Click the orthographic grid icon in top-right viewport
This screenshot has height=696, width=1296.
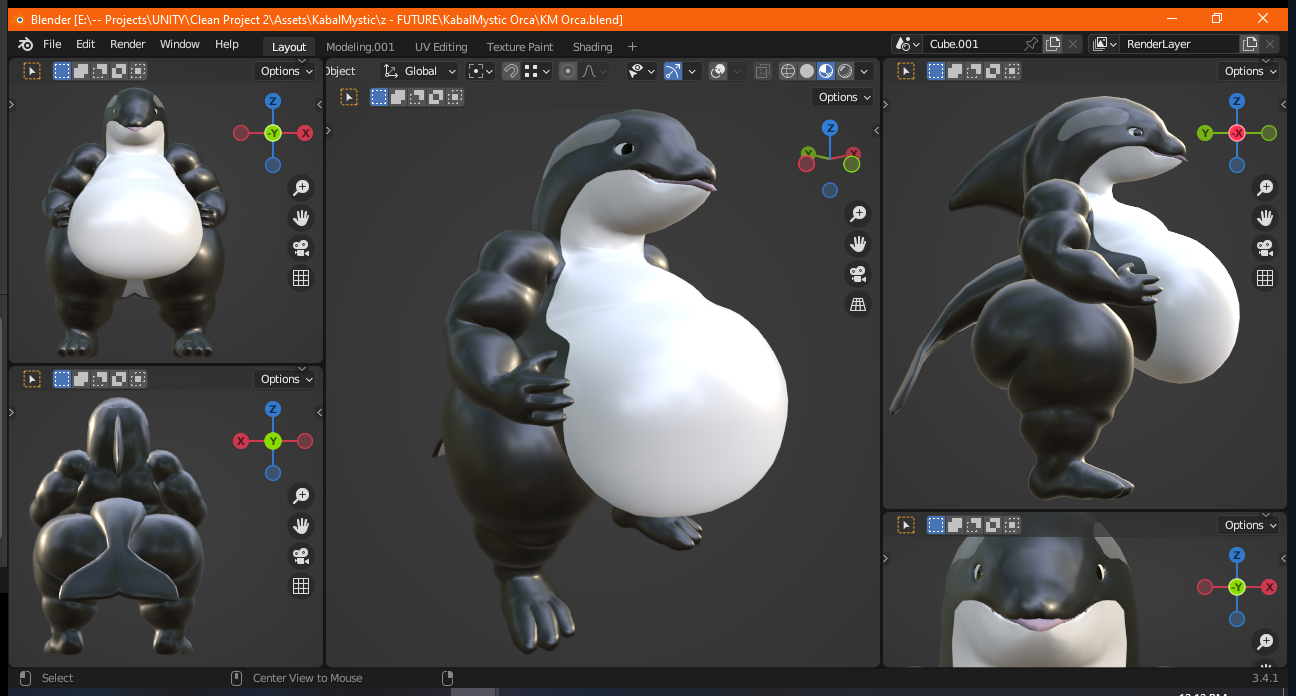point(1265,278)
